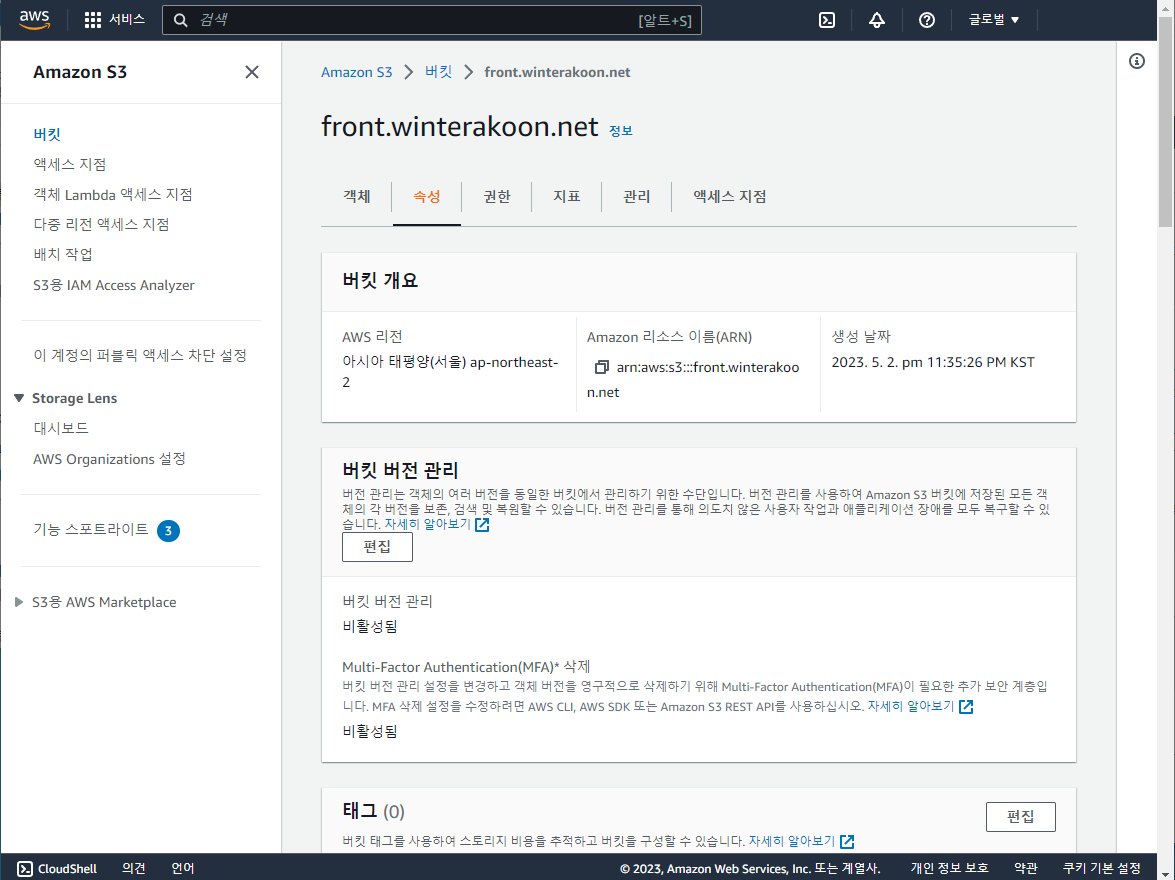Click the 언어 footer link
This screenshot has height=880, width=1175.
(x=183, y=868)
